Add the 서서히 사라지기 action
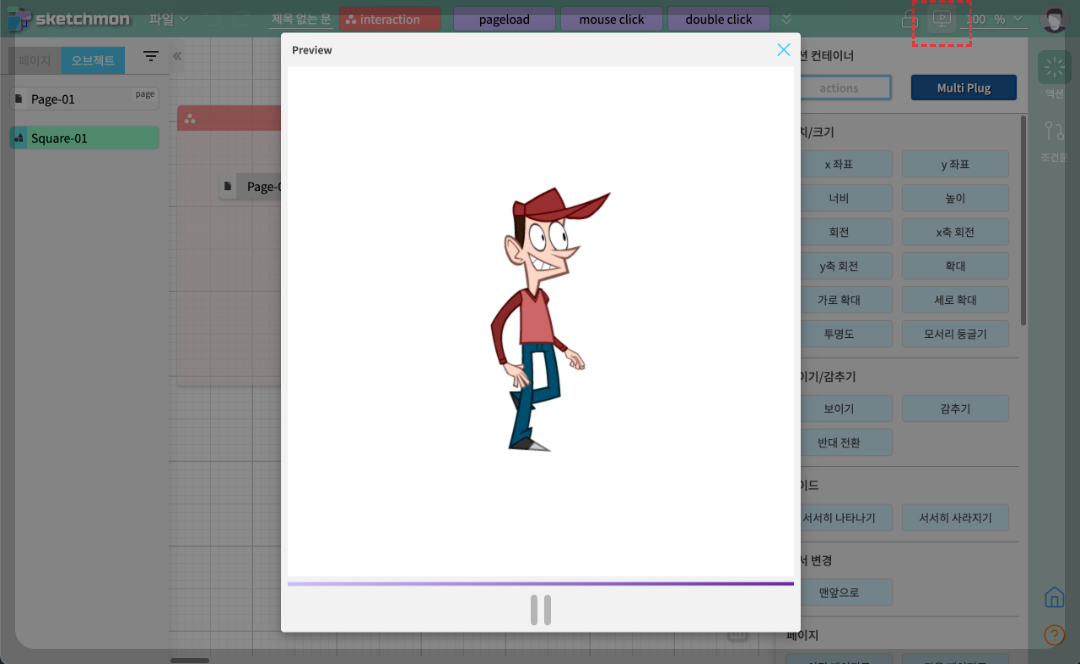Image resolution: width=1080 pixels, height=664 pixels. coord(955,517)
